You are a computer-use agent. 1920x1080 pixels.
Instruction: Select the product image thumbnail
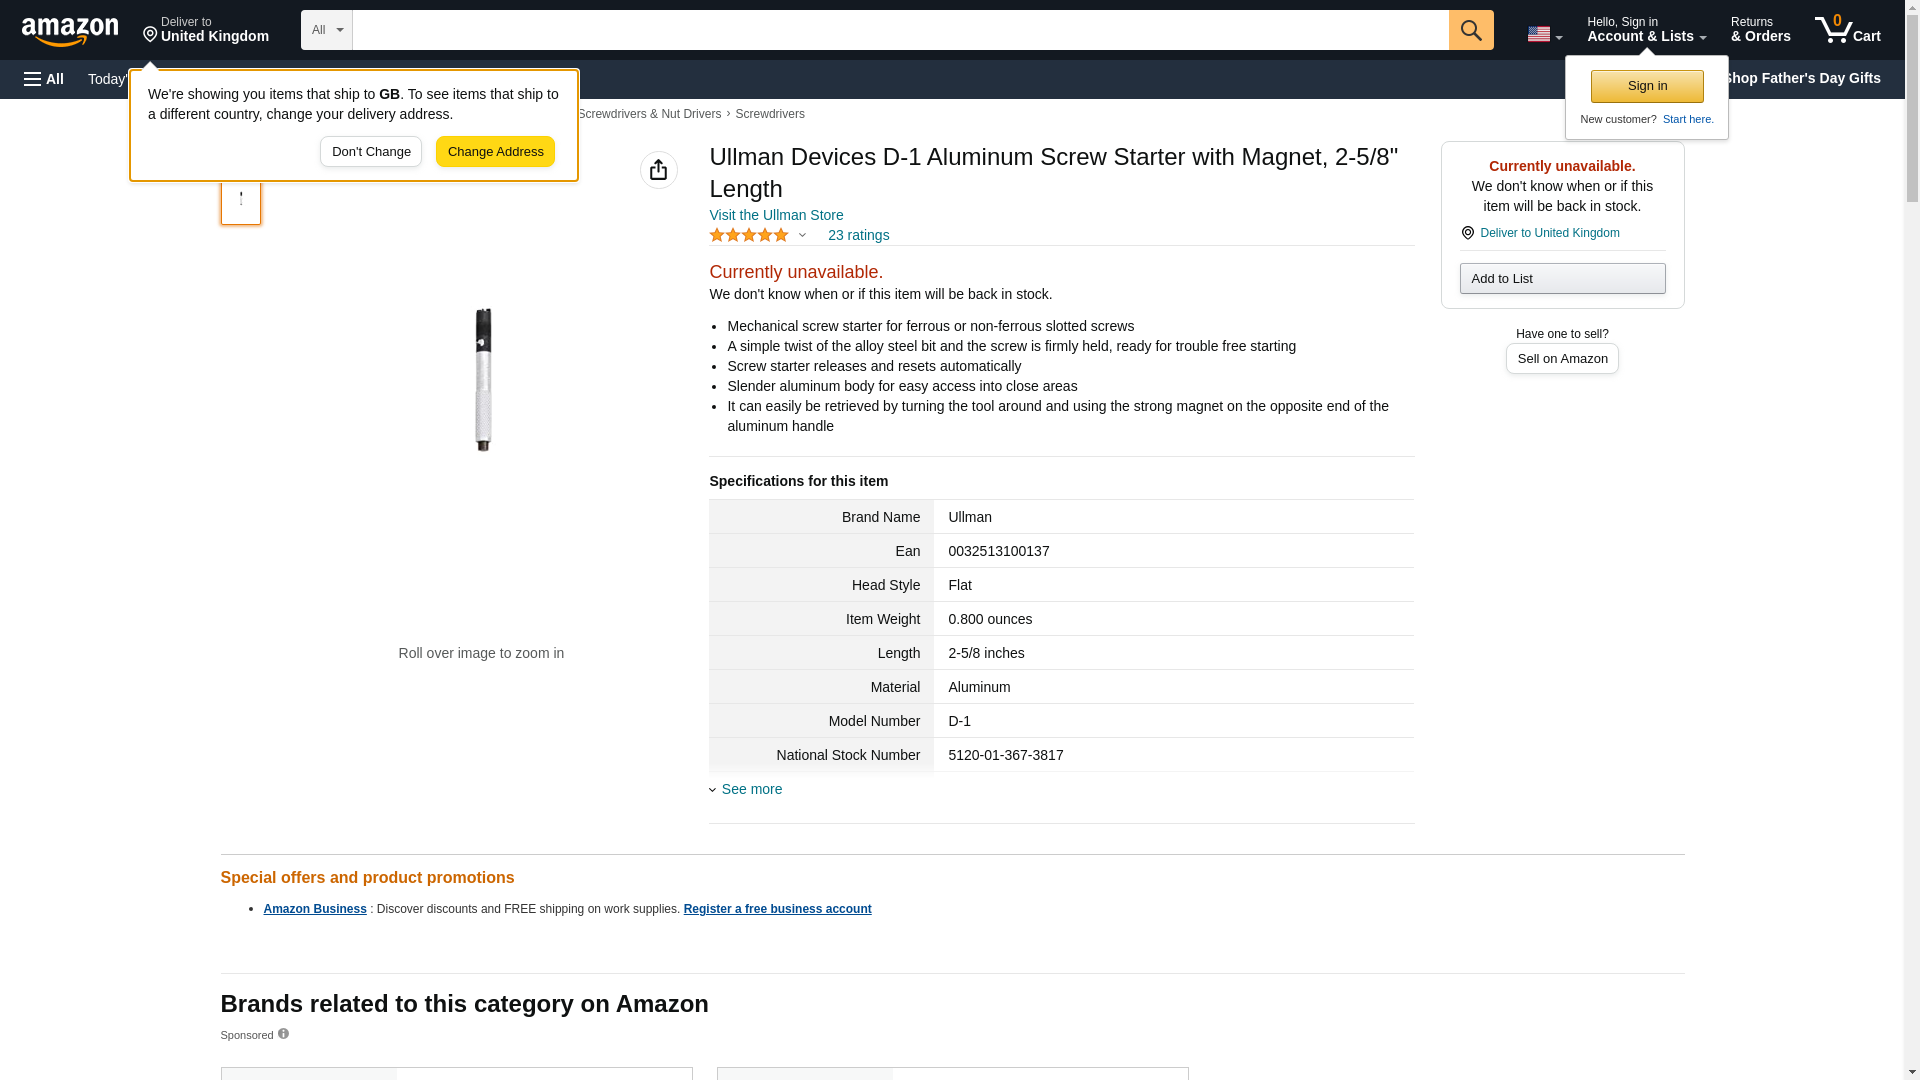coord(241,199)
